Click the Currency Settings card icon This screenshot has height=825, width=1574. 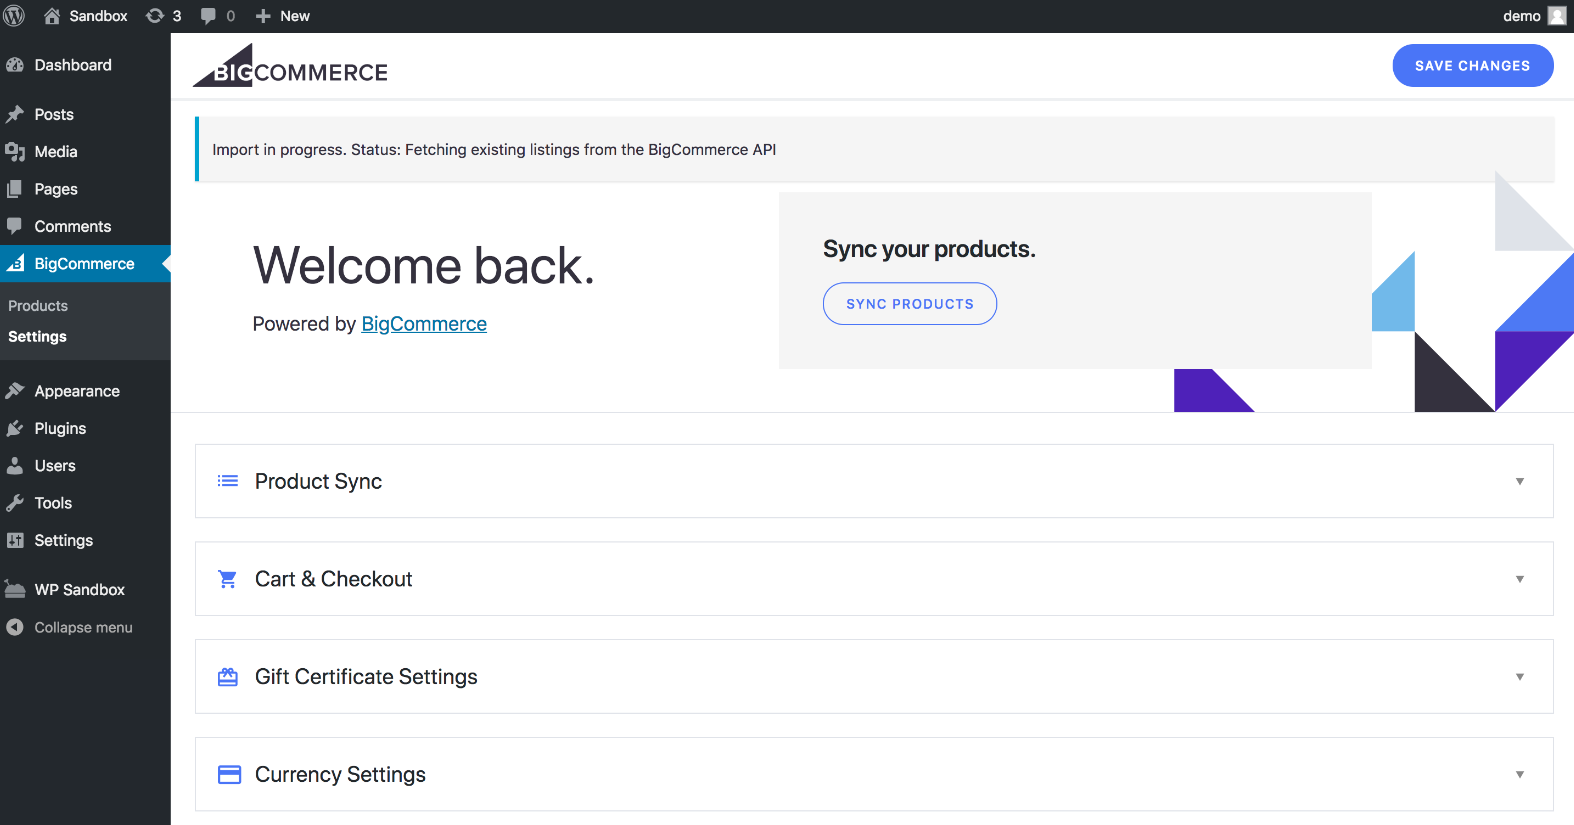229,775
